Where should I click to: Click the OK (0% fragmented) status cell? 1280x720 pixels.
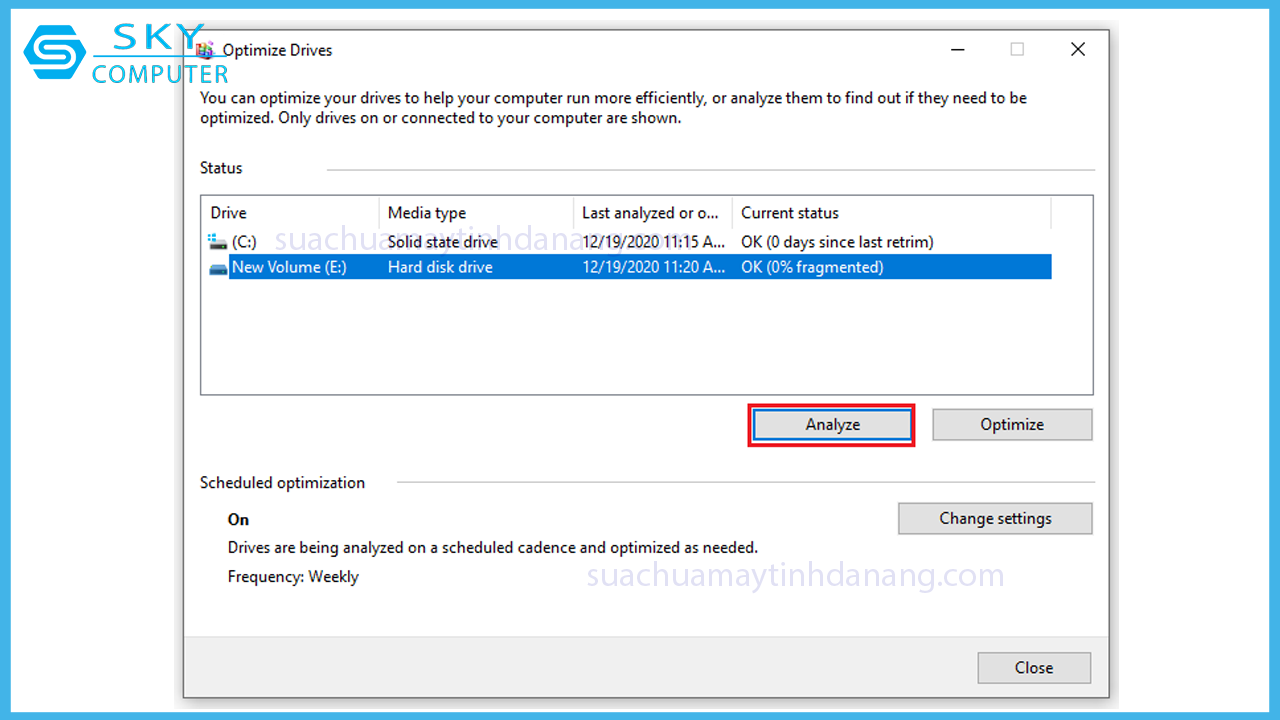coord(812,268)
